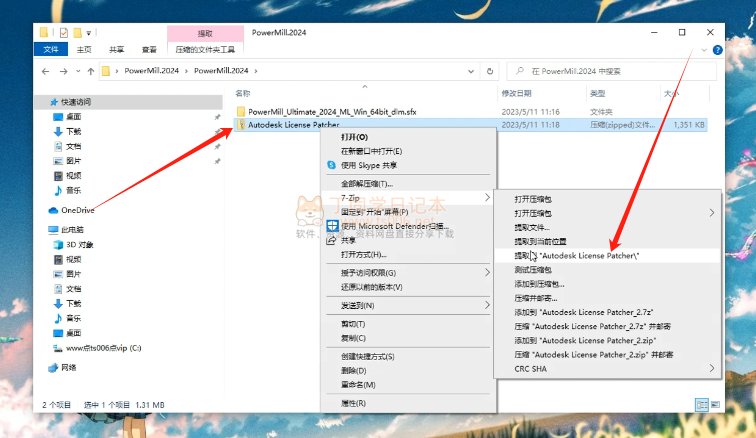This screenshot has height=438, width=756.
Task: Click zip icon of Autodesk License Patcher
Action: (x=241, y=124)
